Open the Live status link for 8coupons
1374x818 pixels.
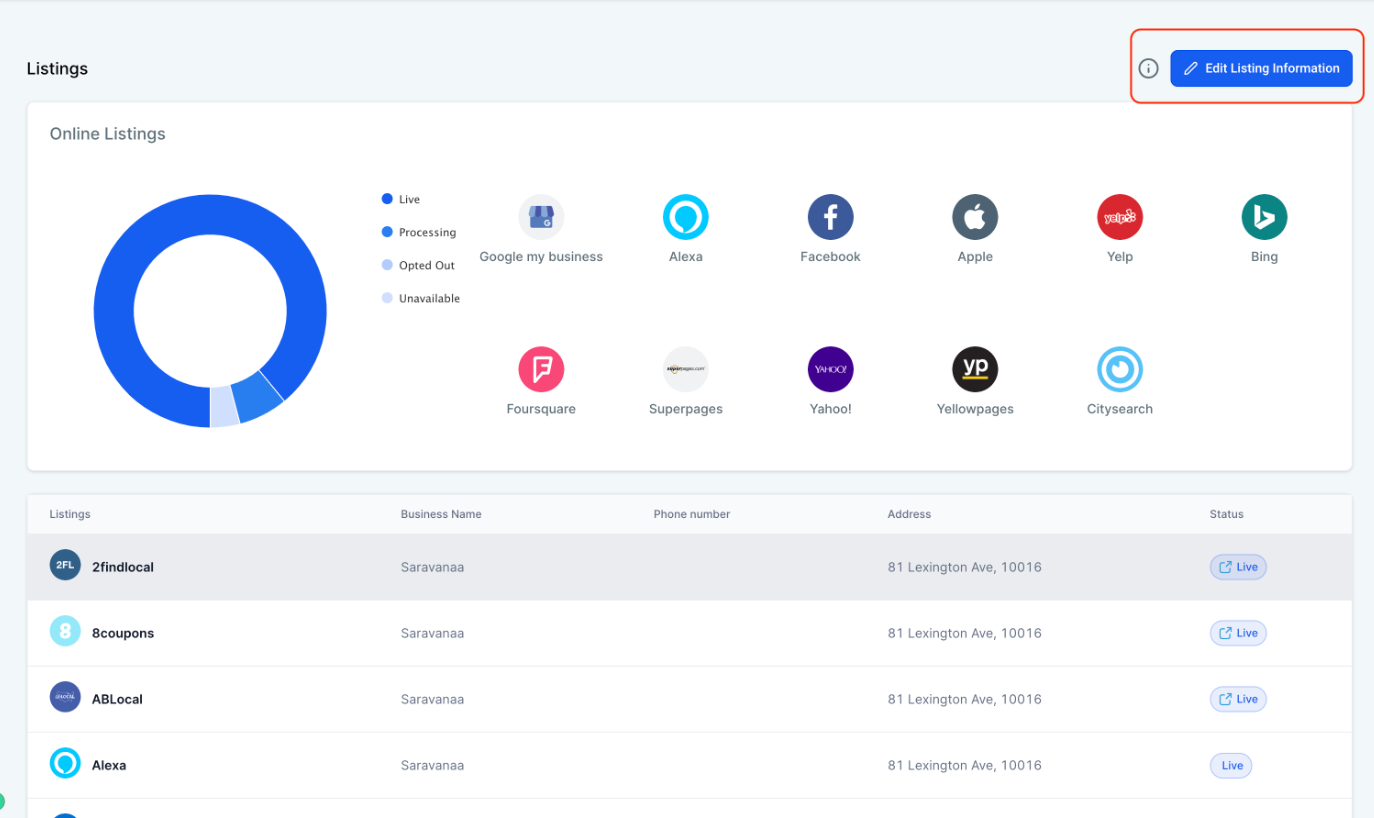click(1238, 633)
